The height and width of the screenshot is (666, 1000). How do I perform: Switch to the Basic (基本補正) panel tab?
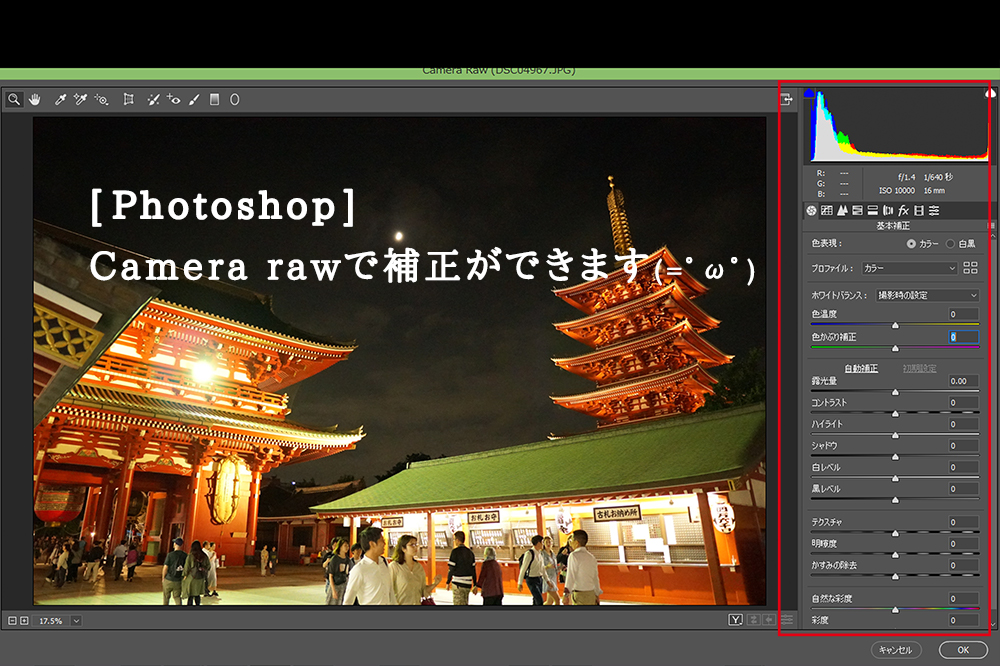tap(811, 211)
